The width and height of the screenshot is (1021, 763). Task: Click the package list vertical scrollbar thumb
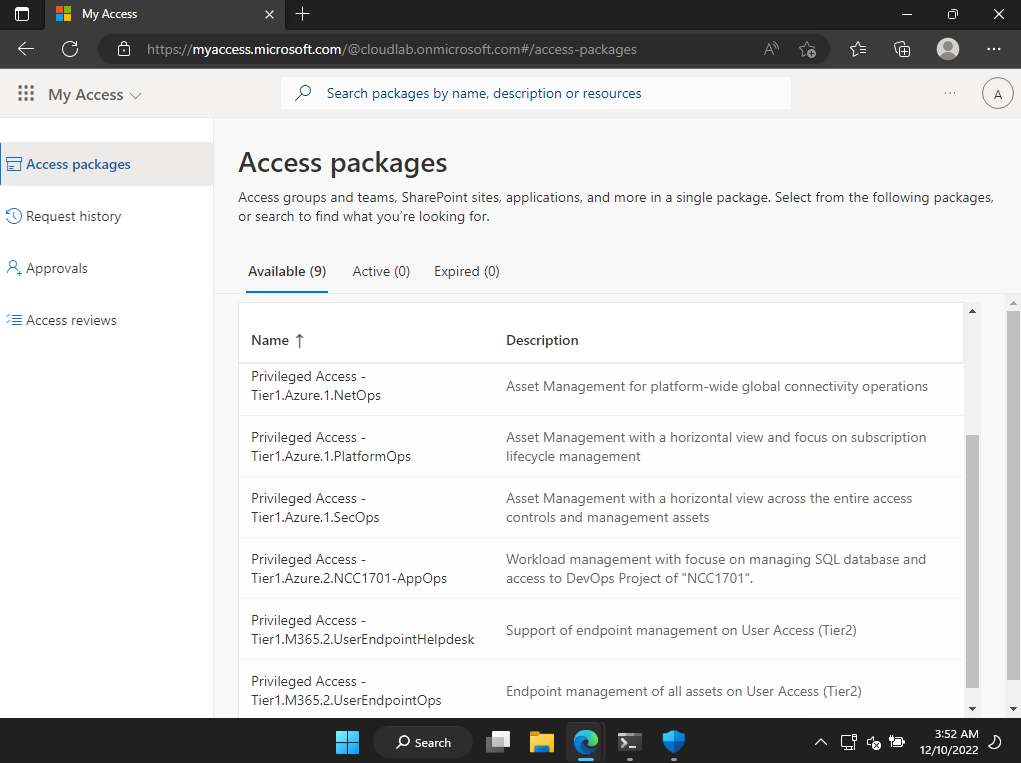point(972,561)
